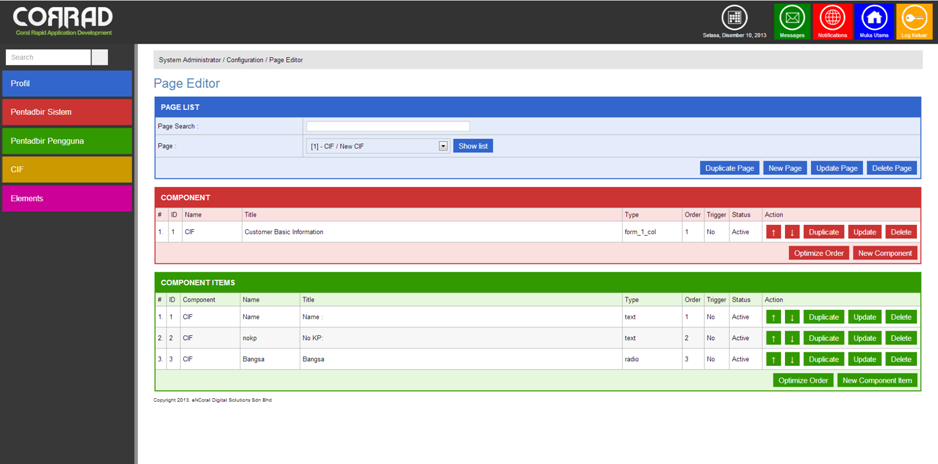The height and width of the screenshot is (464, 938).
Task: Move CIF component up with red arrow
Action: tap(773, 232)
